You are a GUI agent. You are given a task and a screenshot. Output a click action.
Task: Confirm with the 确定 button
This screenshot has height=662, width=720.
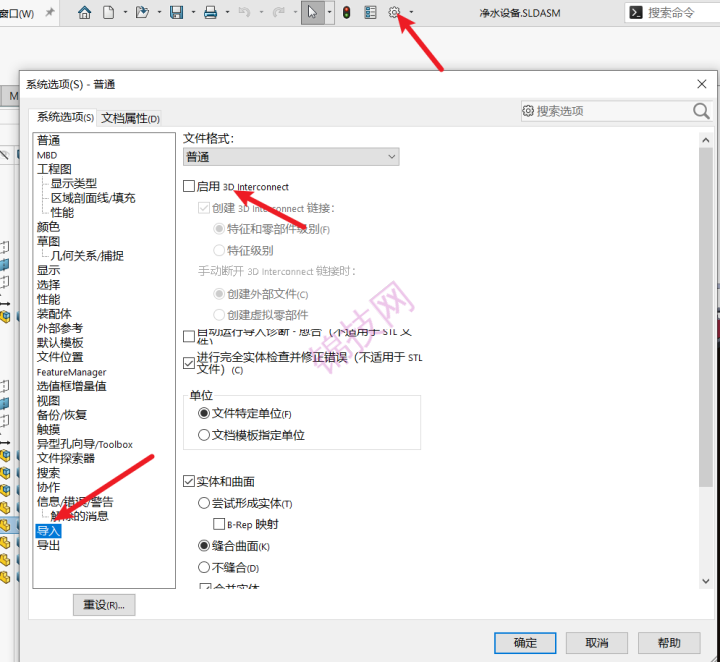click(525, 643)
